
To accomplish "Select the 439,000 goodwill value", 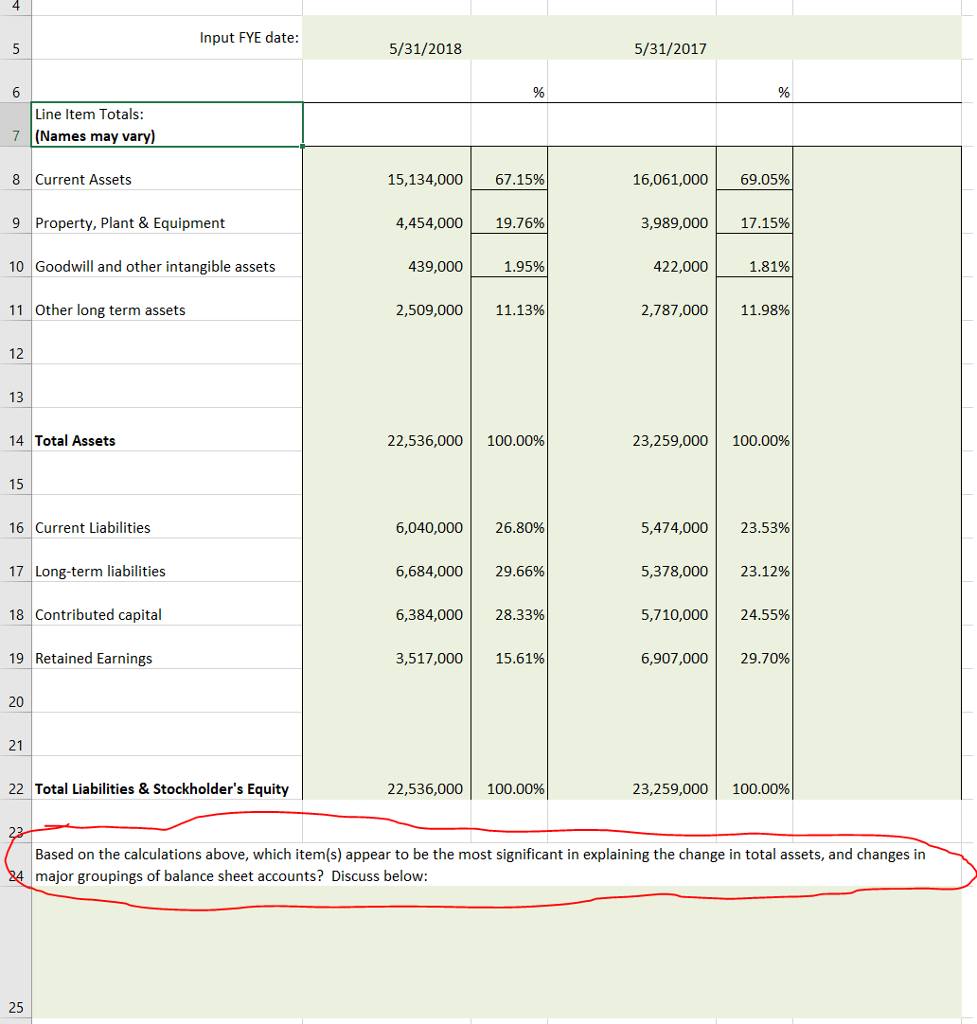I will click(x=387, y=256).
